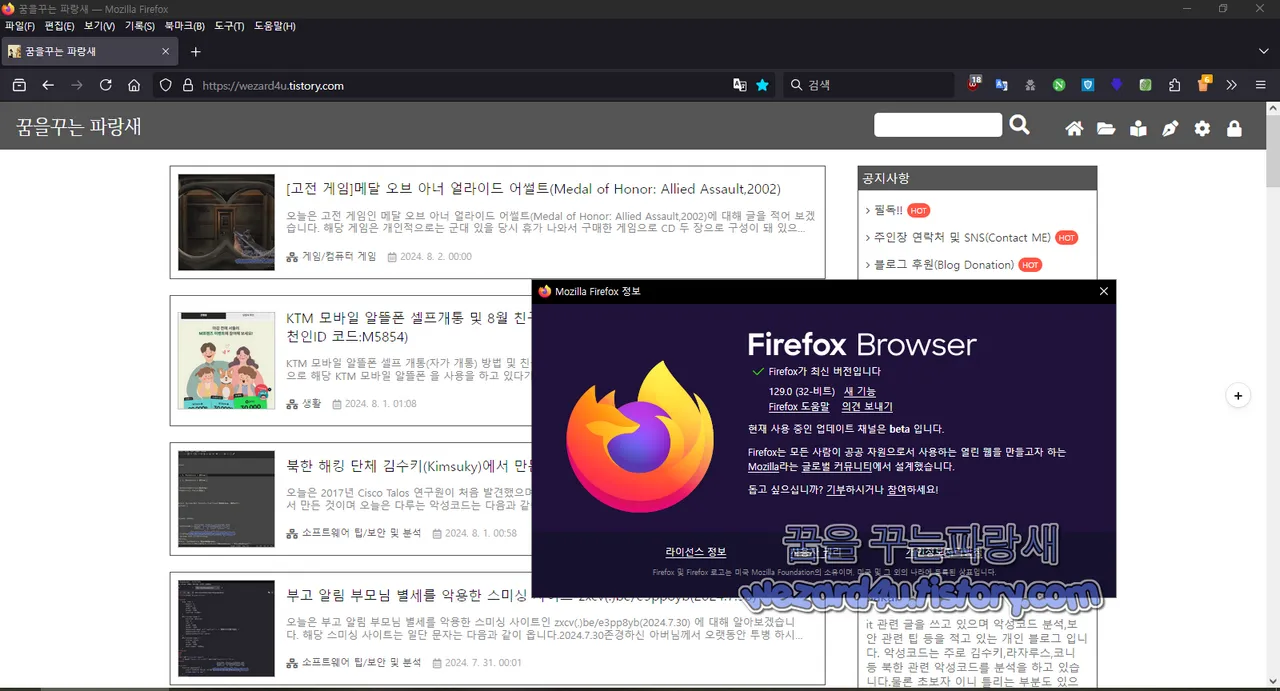This screenshot has width=1280, height=691.
Task: Expand the list all tabs chevron
Action: 1264,51
